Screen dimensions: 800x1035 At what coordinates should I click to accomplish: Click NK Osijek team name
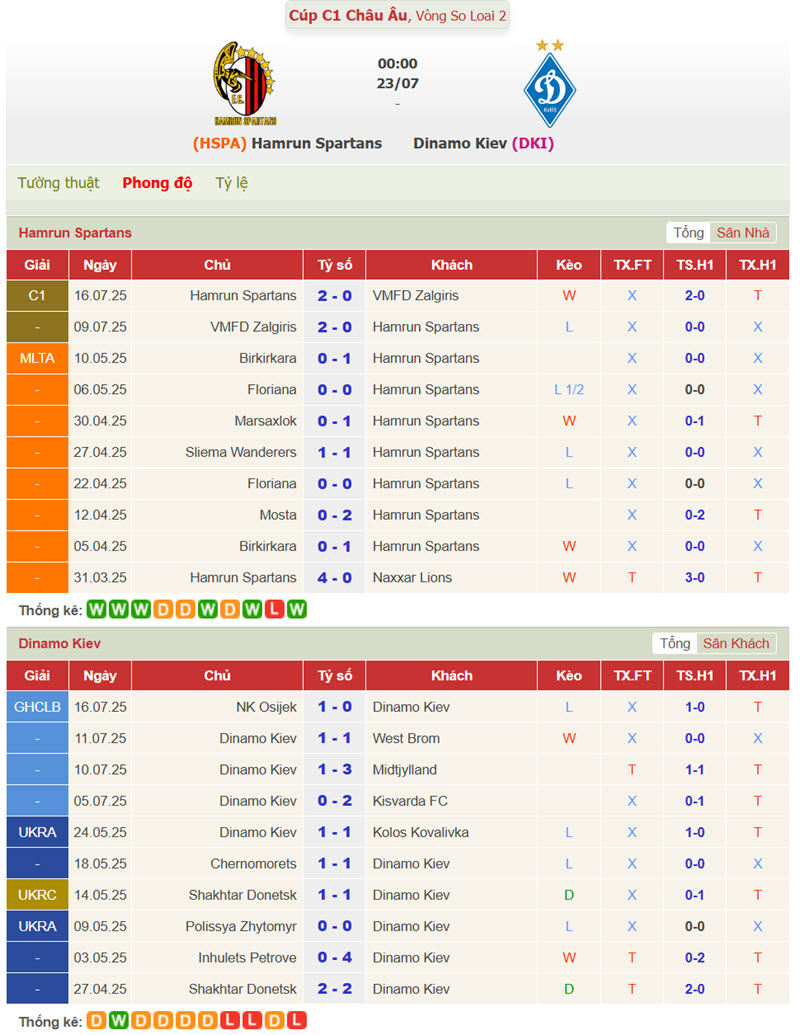tap(266, 707)
